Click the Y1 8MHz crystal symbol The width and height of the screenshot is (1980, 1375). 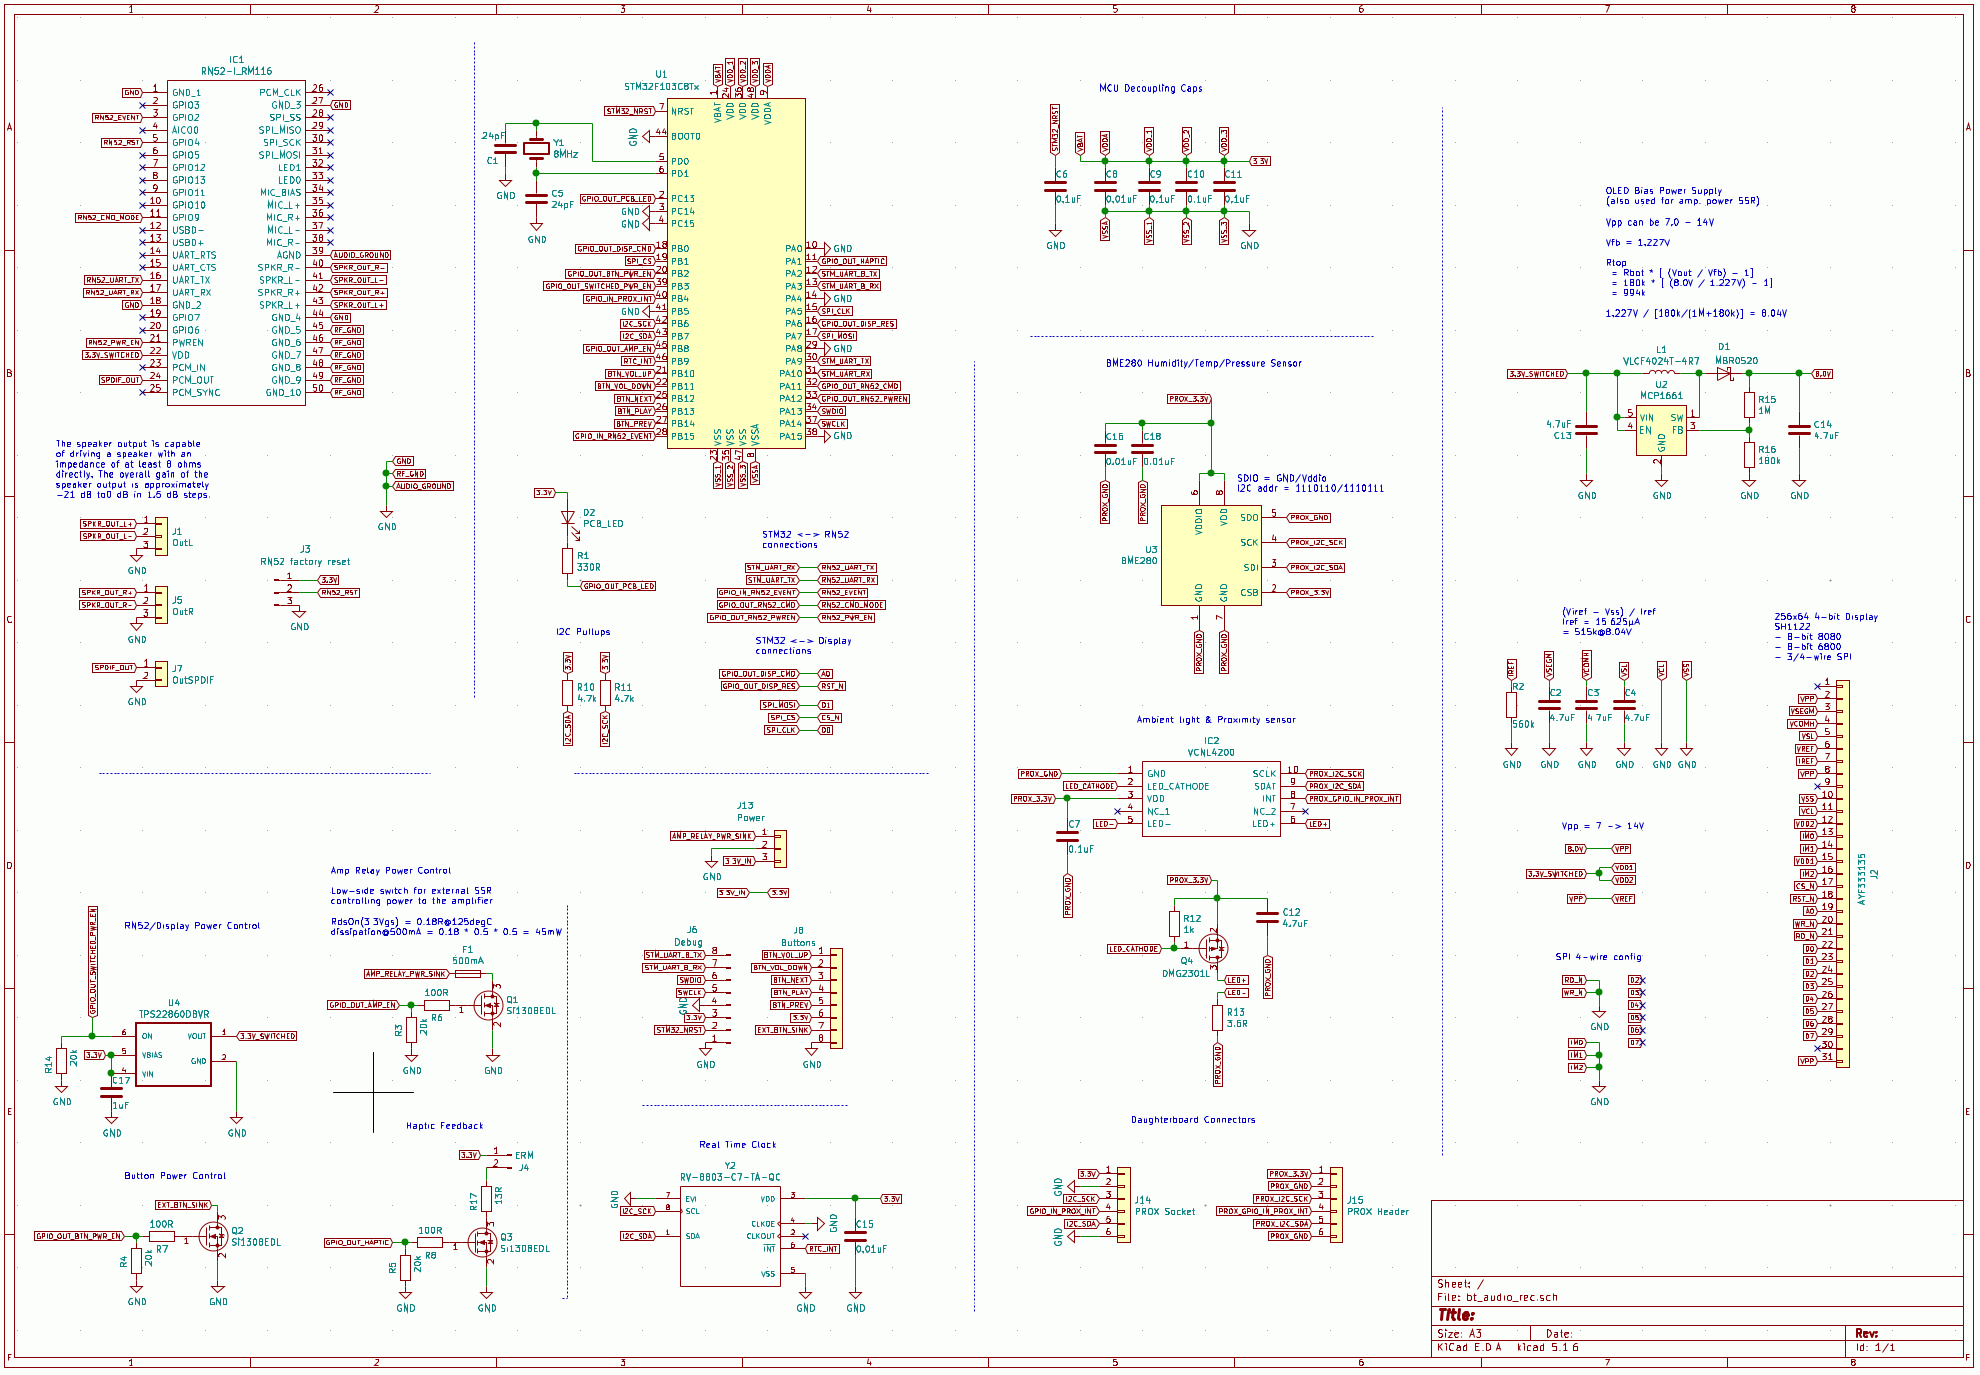(x=536, y=148)
